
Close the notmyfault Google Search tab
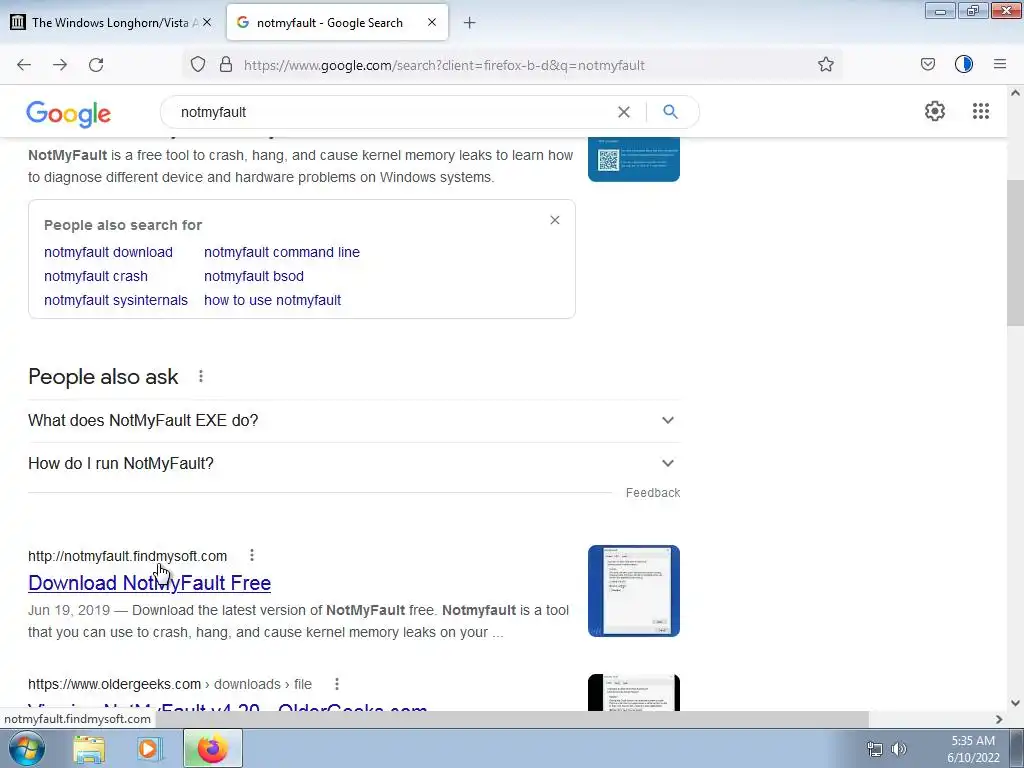(x=432, y=22)
